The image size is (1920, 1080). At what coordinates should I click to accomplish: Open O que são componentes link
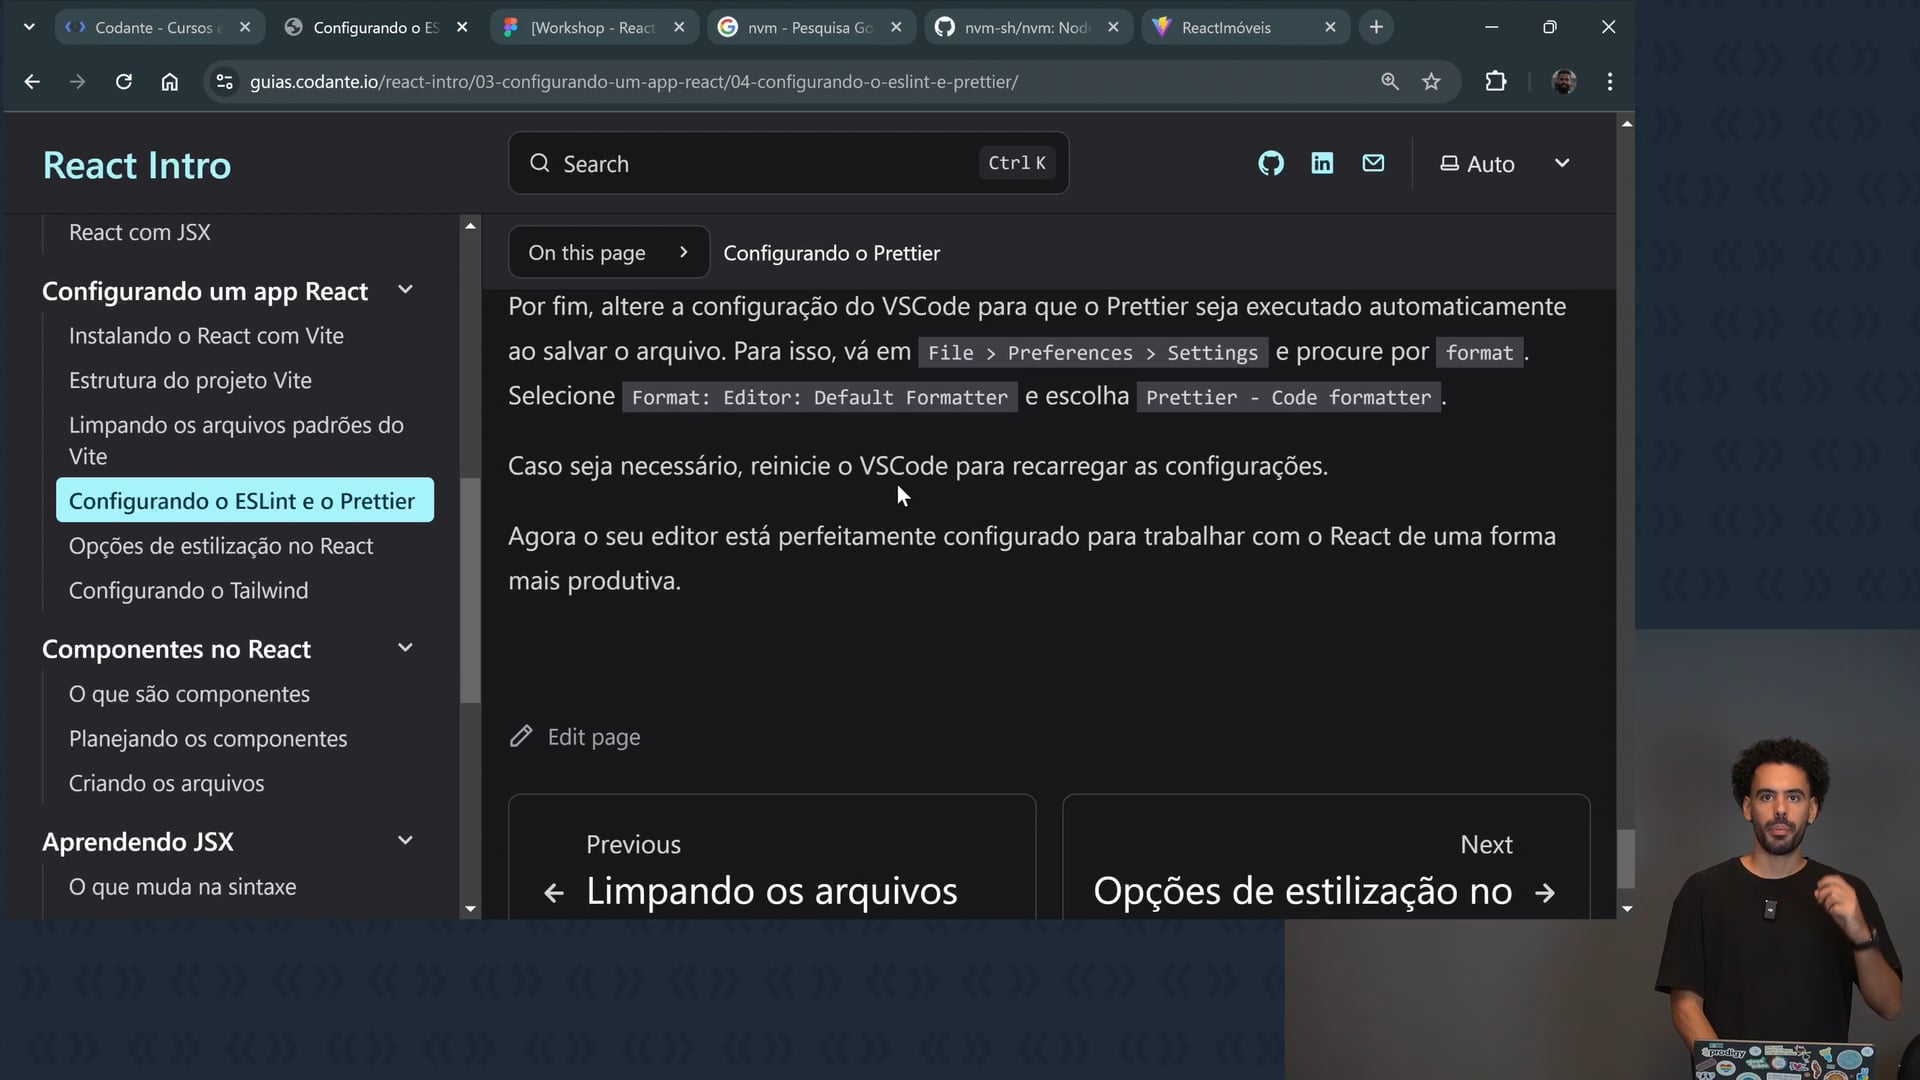tap(189, 694)
